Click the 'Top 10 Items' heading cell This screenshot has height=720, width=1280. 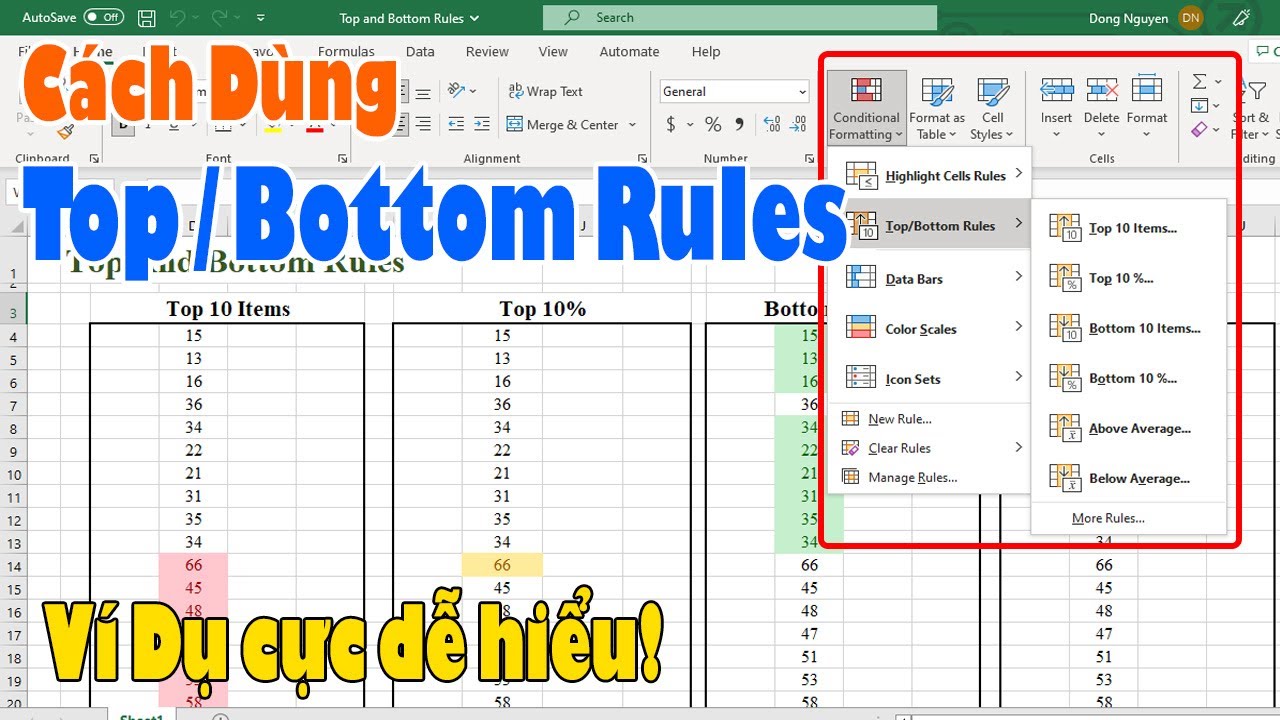click(228, 309)
